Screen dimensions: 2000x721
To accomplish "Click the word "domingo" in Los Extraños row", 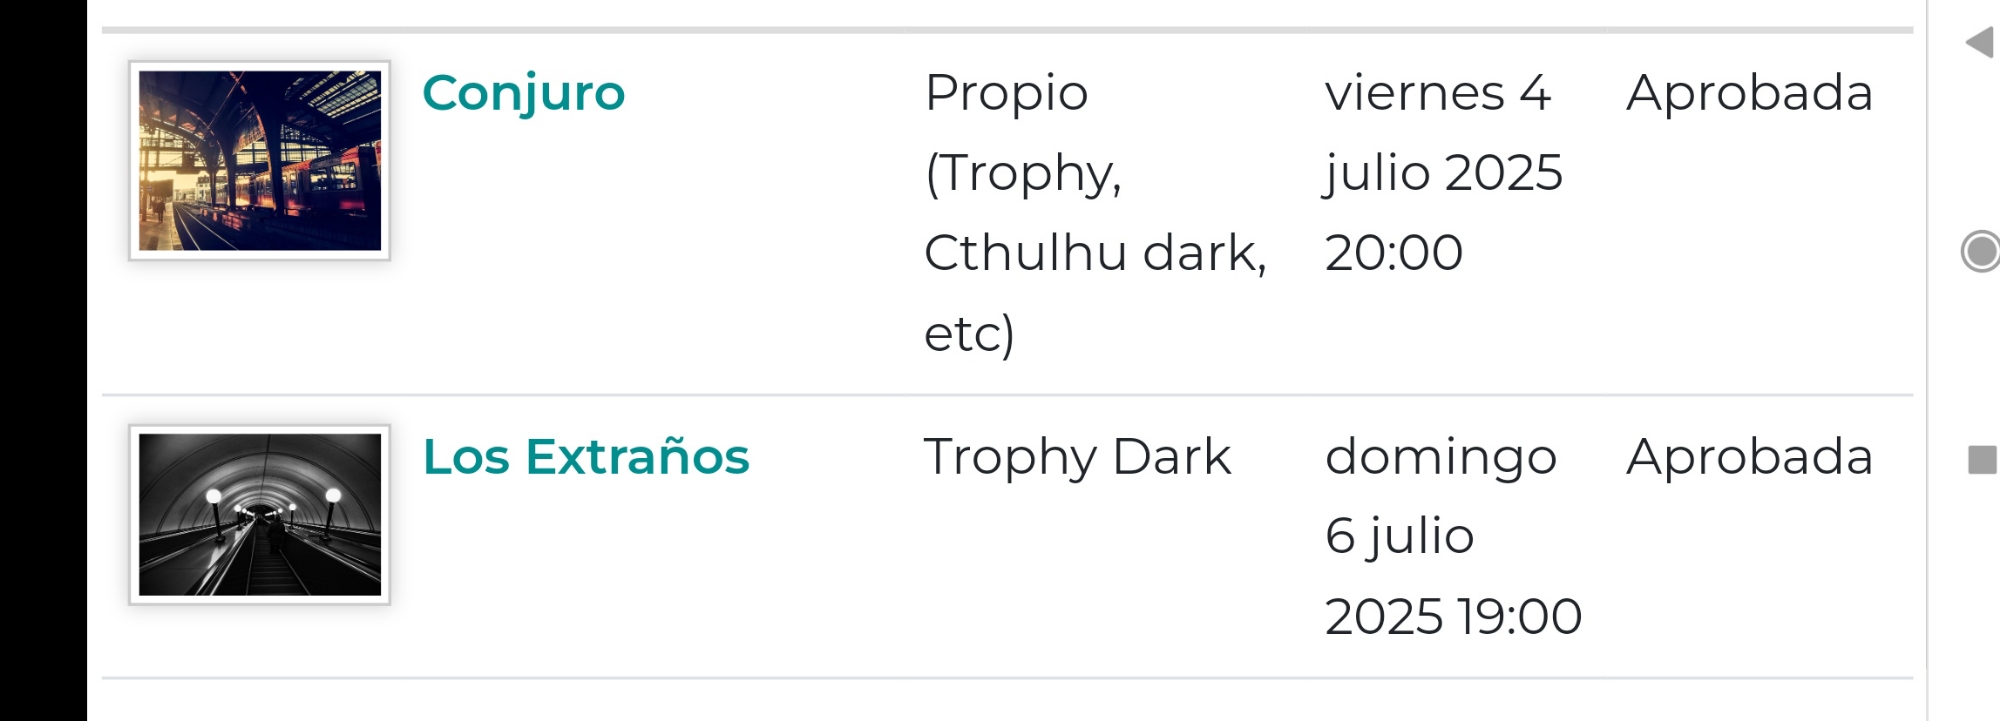I will pos(1441,457).
